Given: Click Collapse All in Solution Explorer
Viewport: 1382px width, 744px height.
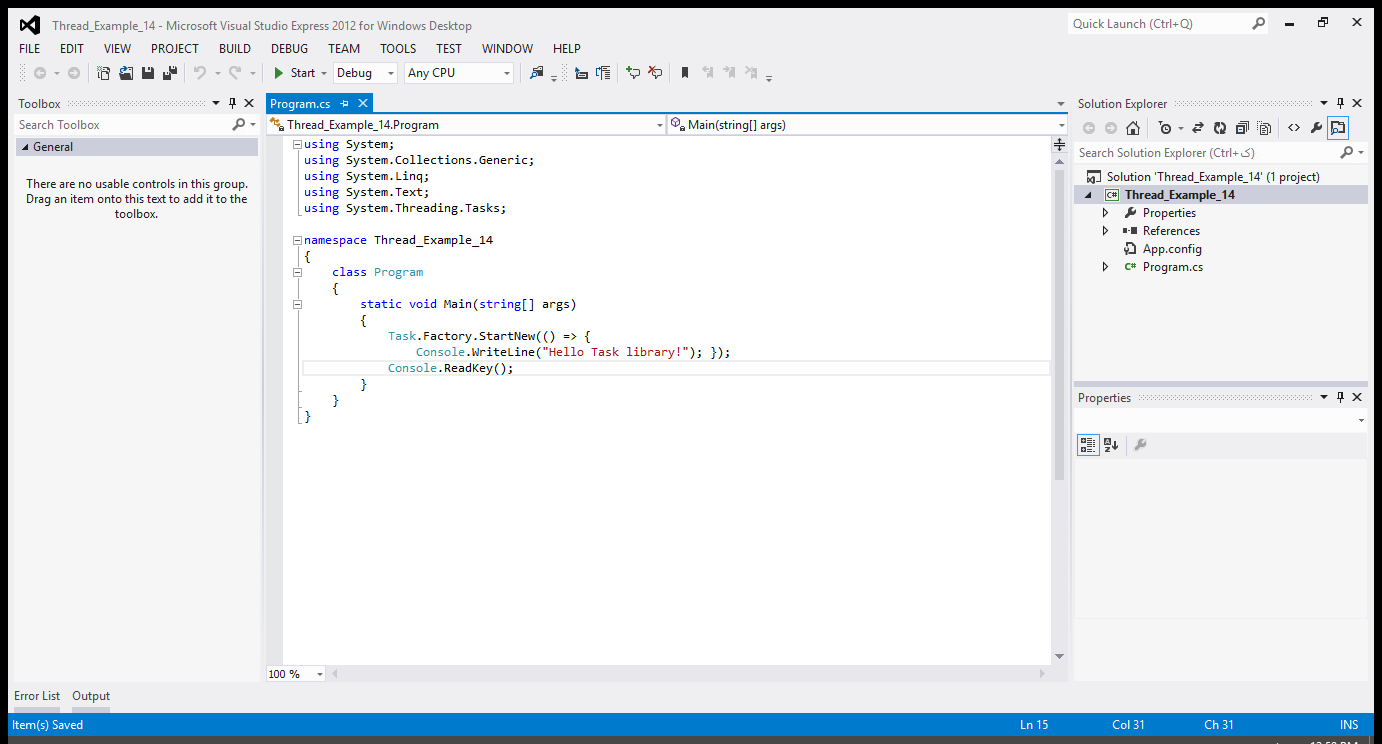Looking at the screenshot, I should pos(1242,128).
